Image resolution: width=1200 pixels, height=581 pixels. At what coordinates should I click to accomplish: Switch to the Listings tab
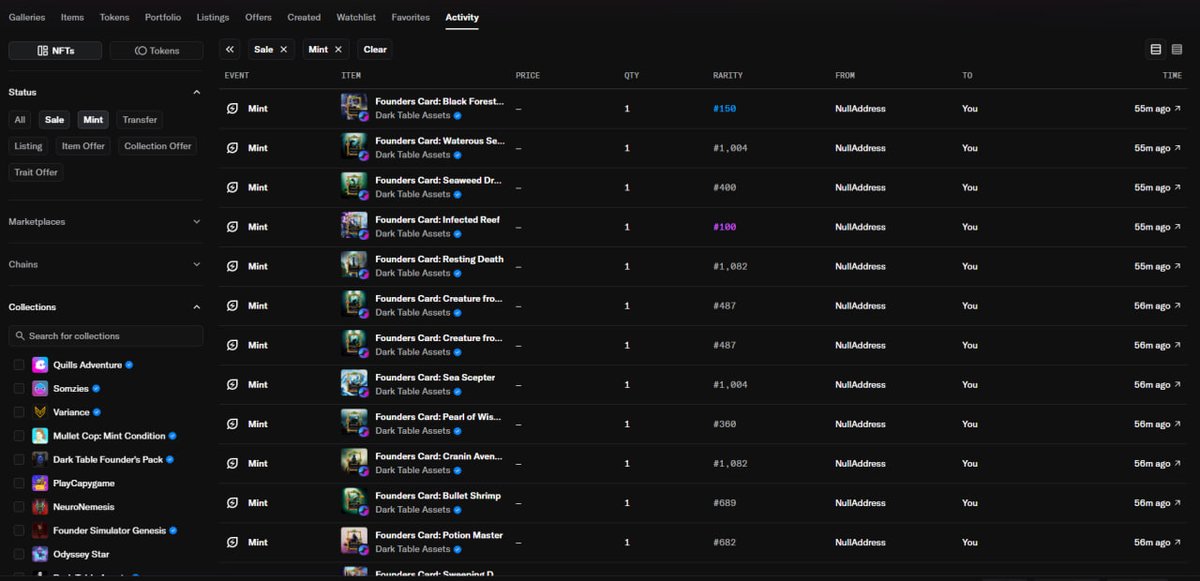tap(213, 17)
